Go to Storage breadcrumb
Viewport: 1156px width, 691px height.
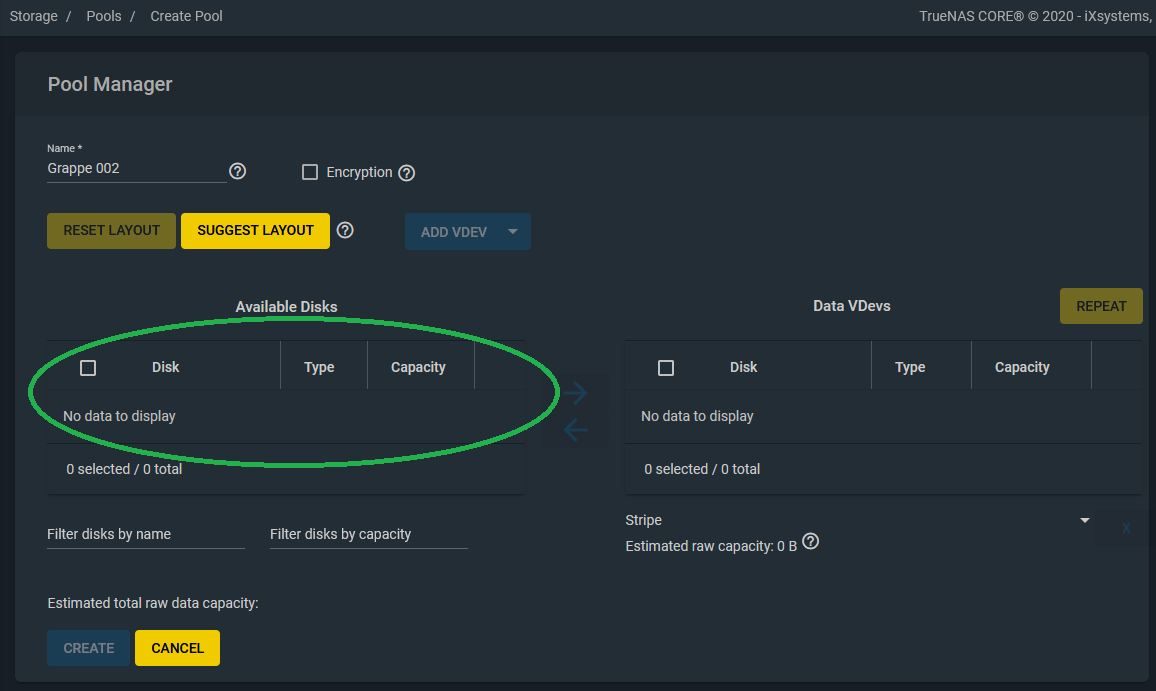(33, 16)
